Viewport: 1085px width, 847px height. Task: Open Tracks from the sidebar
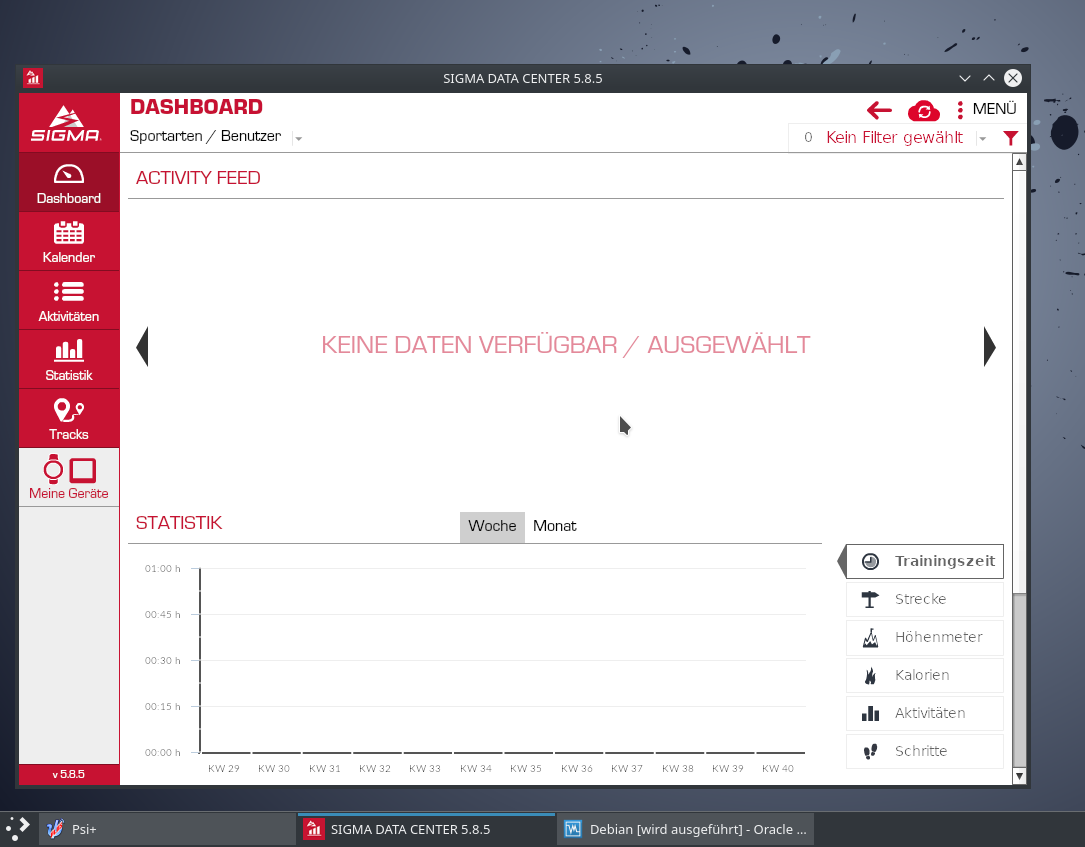tap(68, 419)
